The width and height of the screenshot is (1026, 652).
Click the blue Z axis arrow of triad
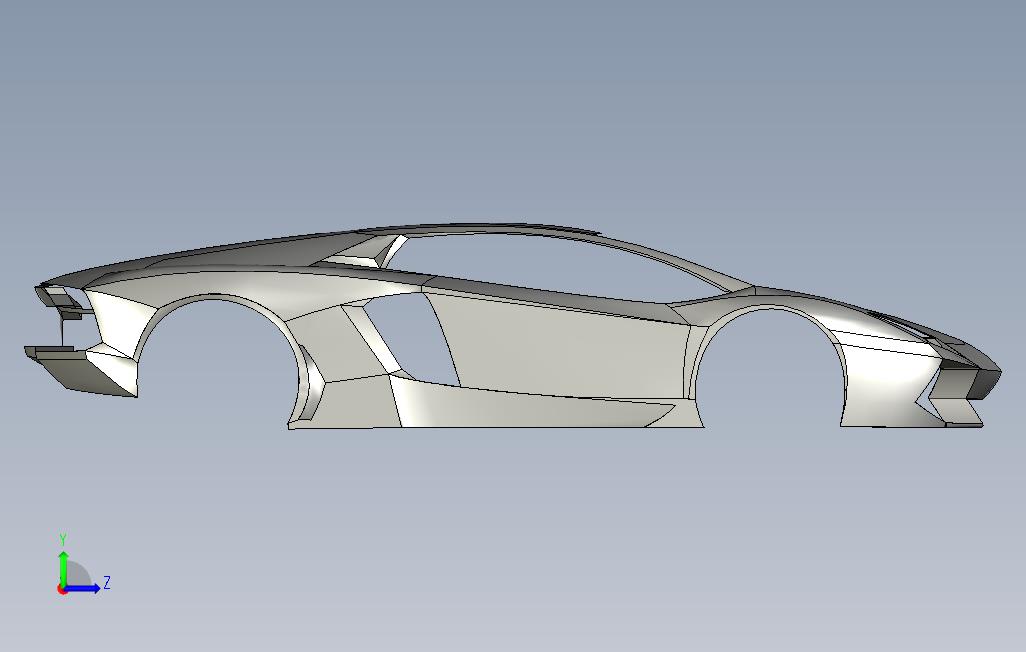82,588
